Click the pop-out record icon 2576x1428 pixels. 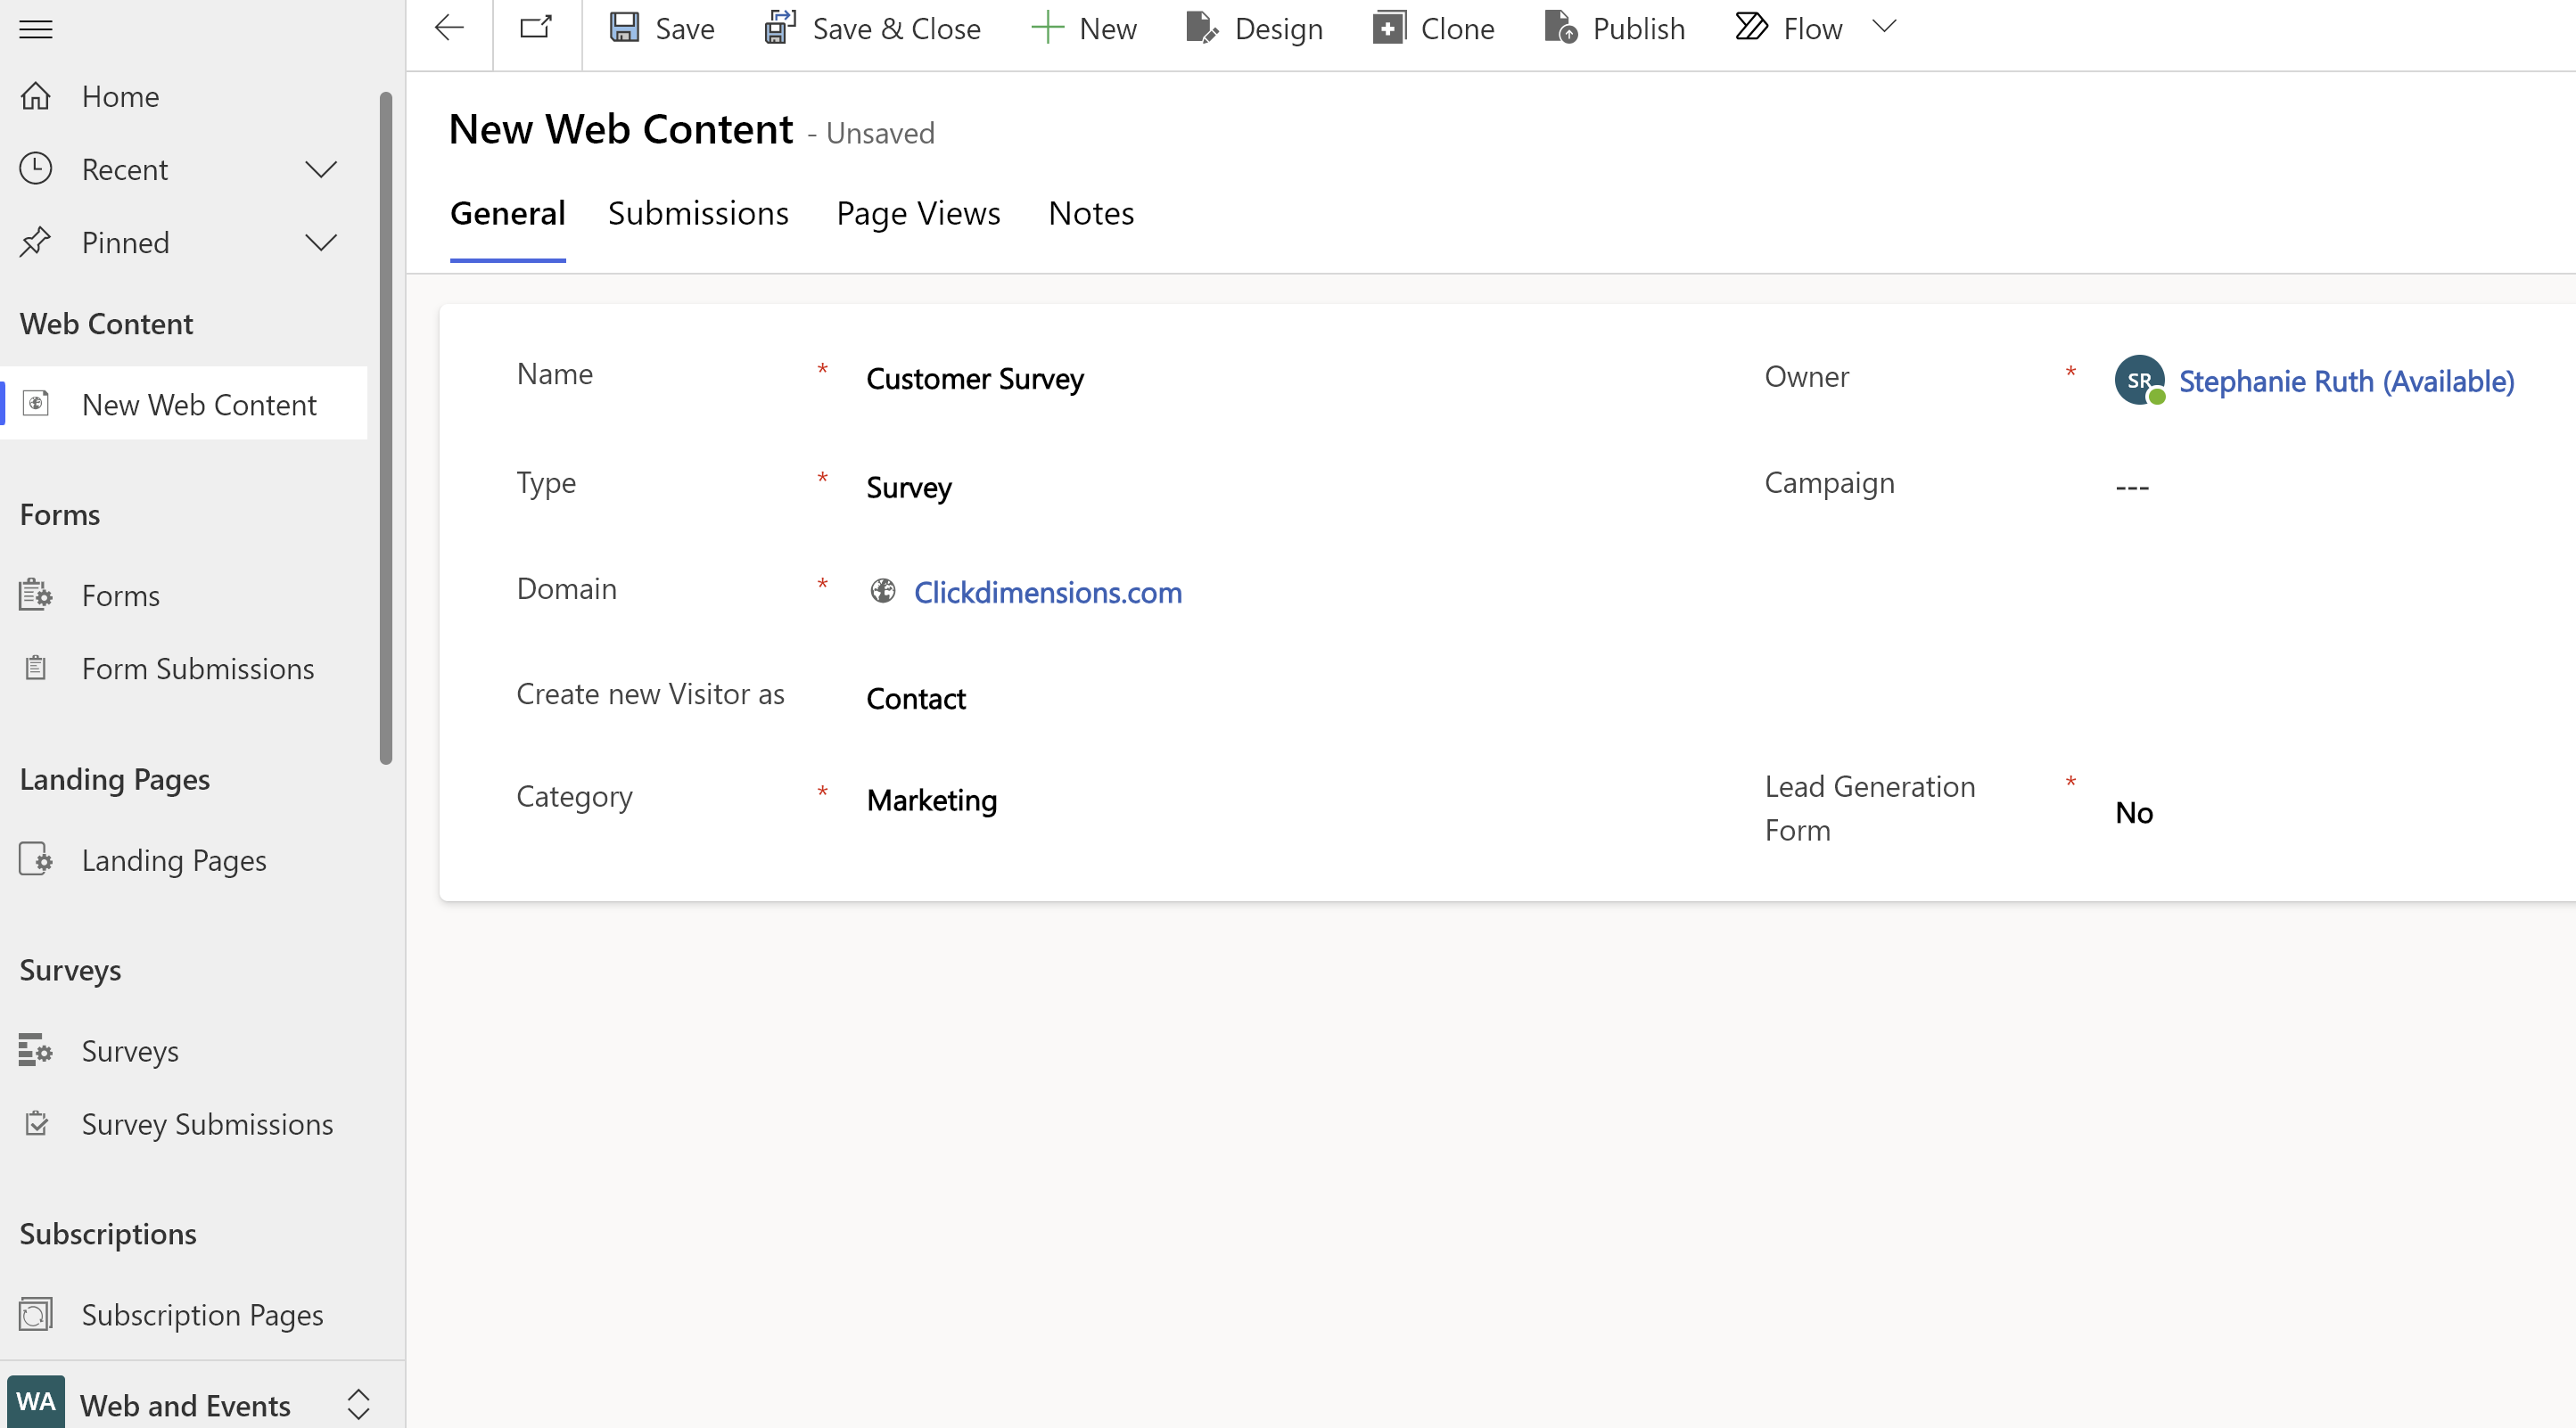pyautogui.click(x=536, y=27)
